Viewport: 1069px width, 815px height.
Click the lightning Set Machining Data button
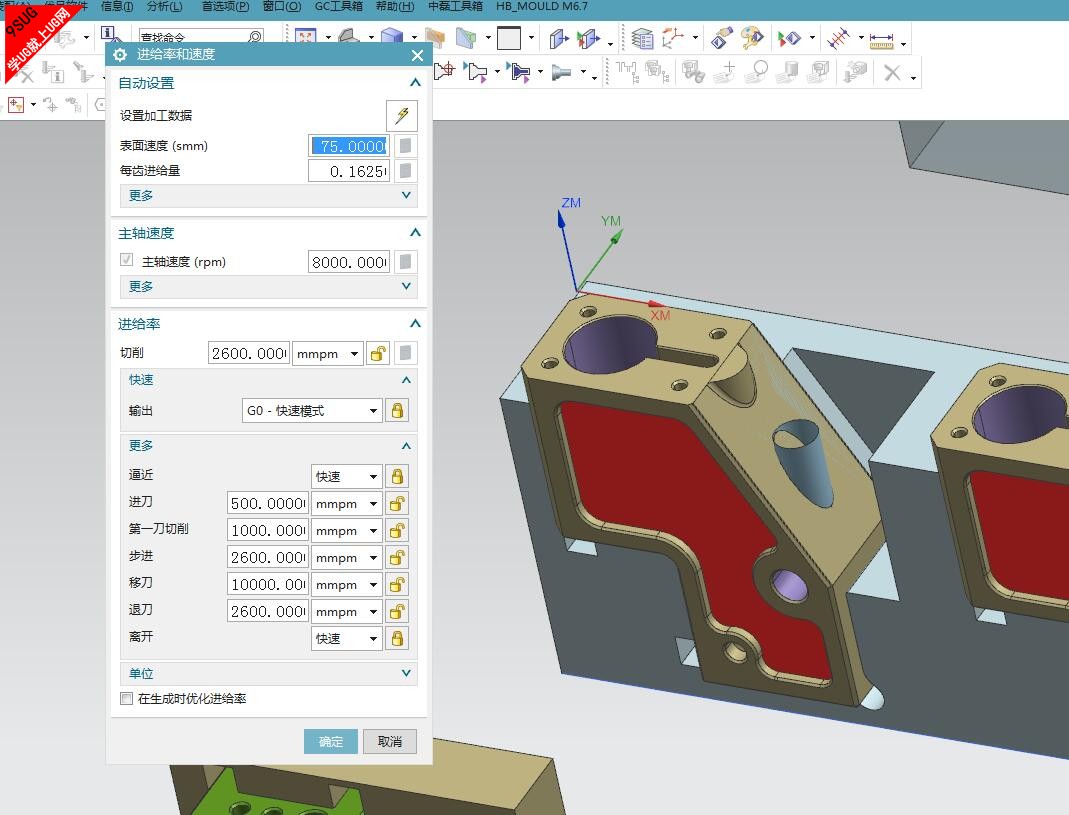(402, 115)
